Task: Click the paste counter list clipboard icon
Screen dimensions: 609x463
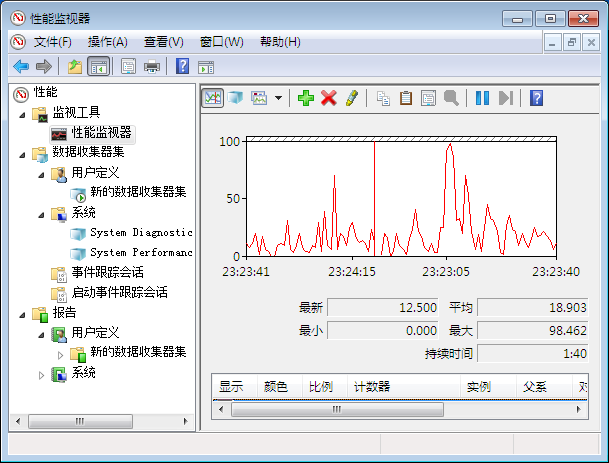Action: 406,98
